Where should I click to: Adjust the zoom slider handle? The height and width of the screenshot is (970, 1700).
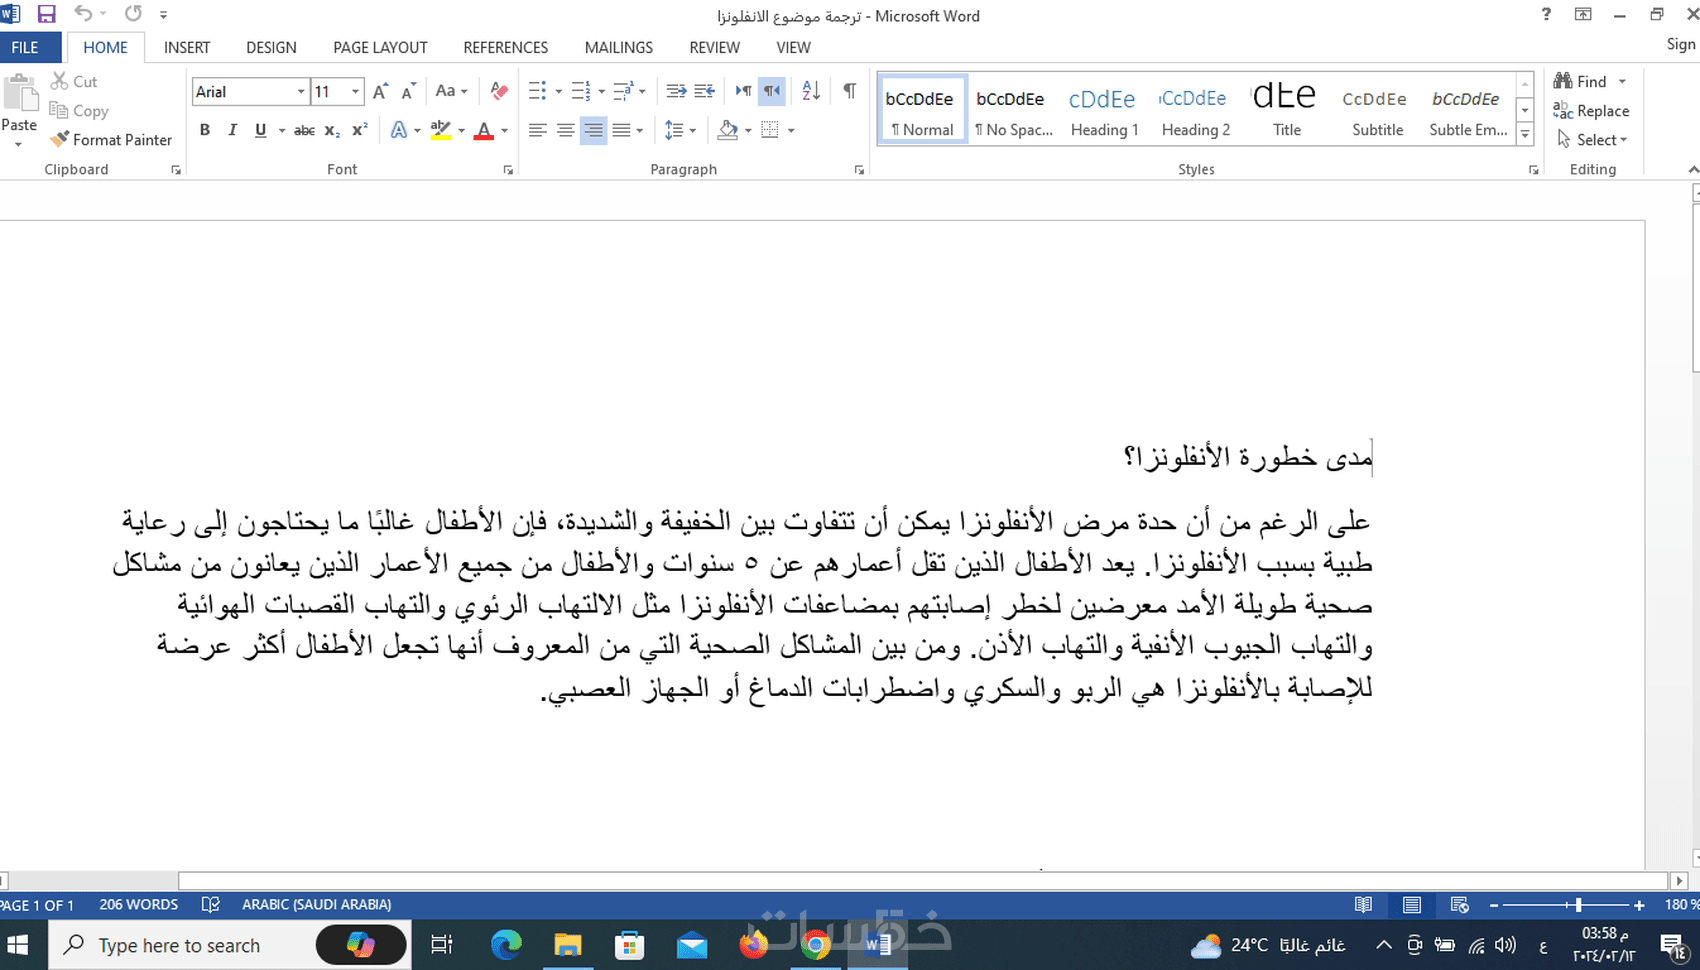pyautogui.click(x=1578, y=905)
